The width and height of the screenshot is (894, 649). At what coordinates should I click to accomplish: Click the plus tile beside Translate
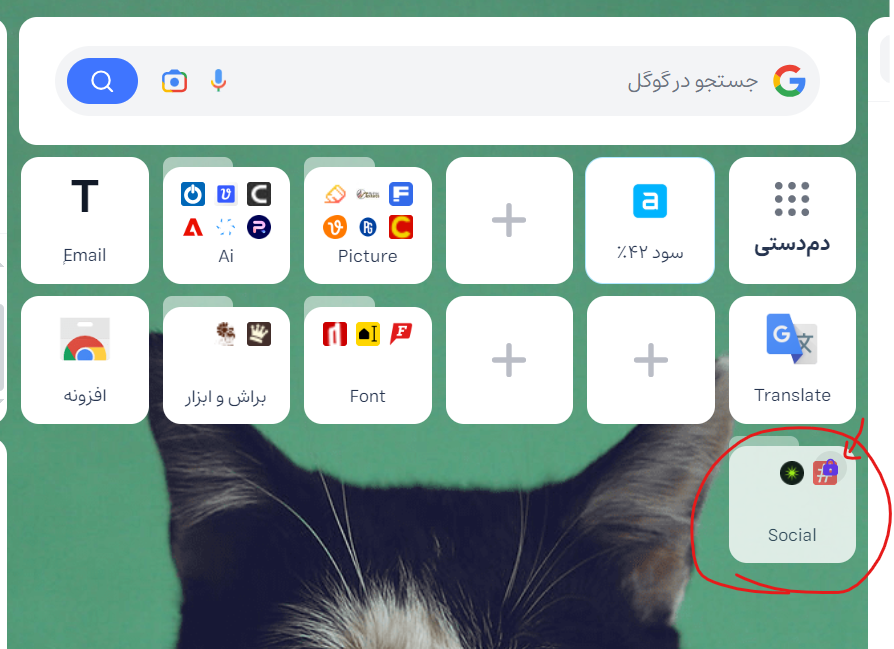(x=651, y=360)
